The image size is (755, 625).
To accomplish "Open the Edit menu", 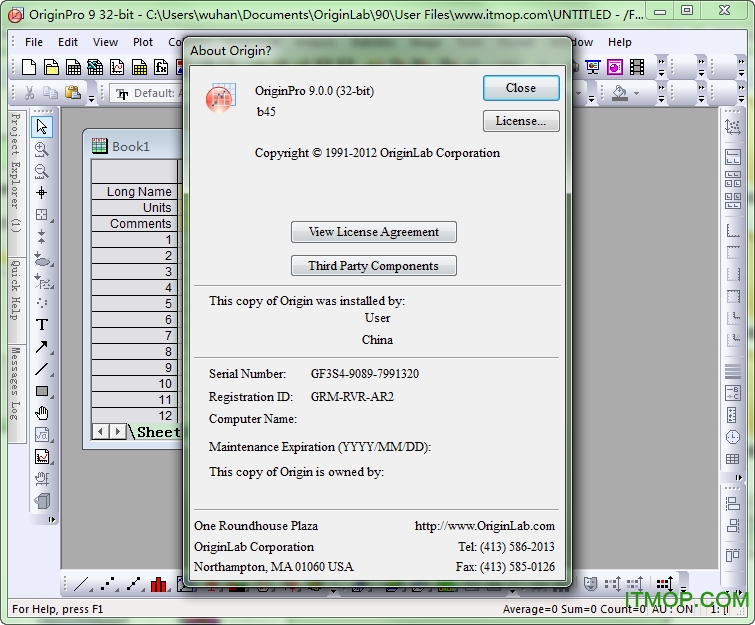I will (x=68, y=42).
